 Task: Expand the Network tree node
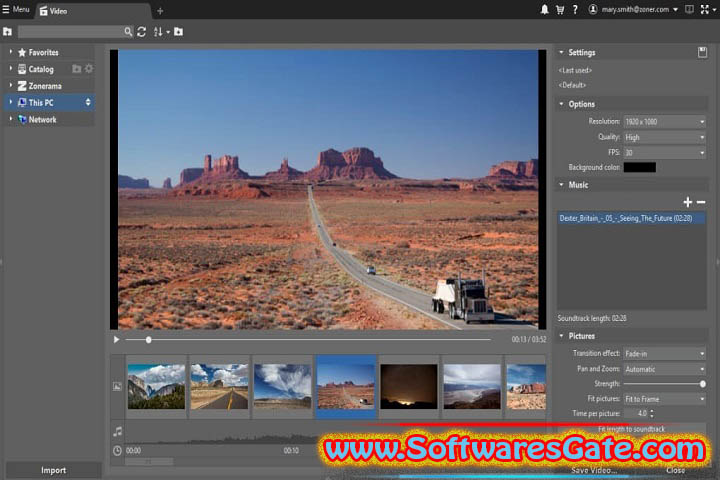coord(10,119)
